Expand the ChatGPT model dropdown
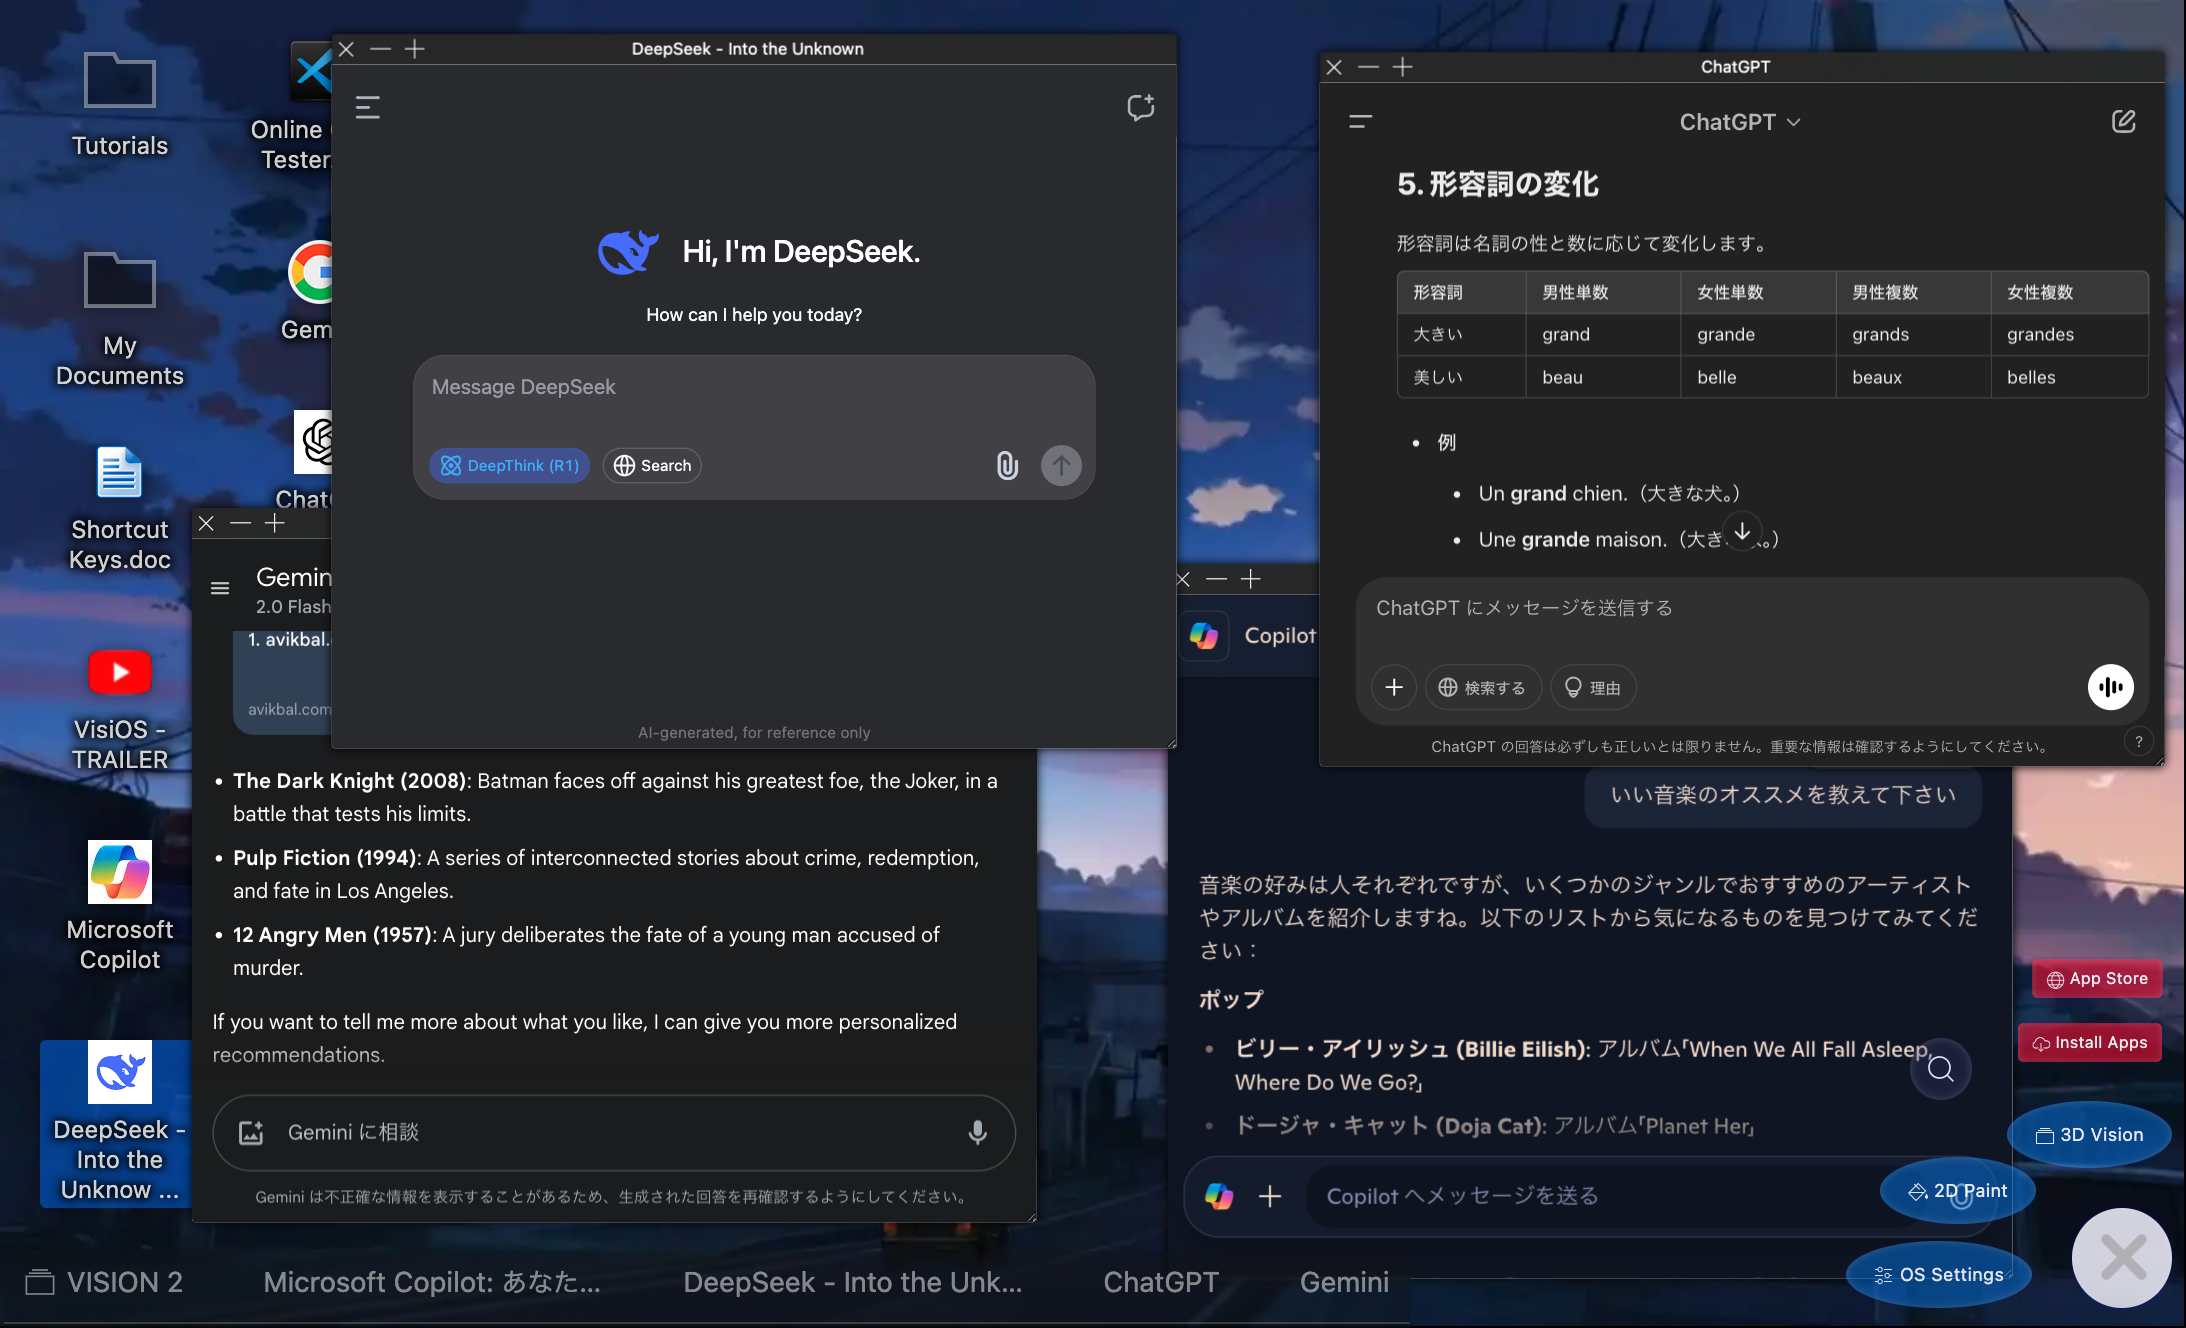The width and height of the screenshot is (2186, 1328). click(x=1740, y=122)
